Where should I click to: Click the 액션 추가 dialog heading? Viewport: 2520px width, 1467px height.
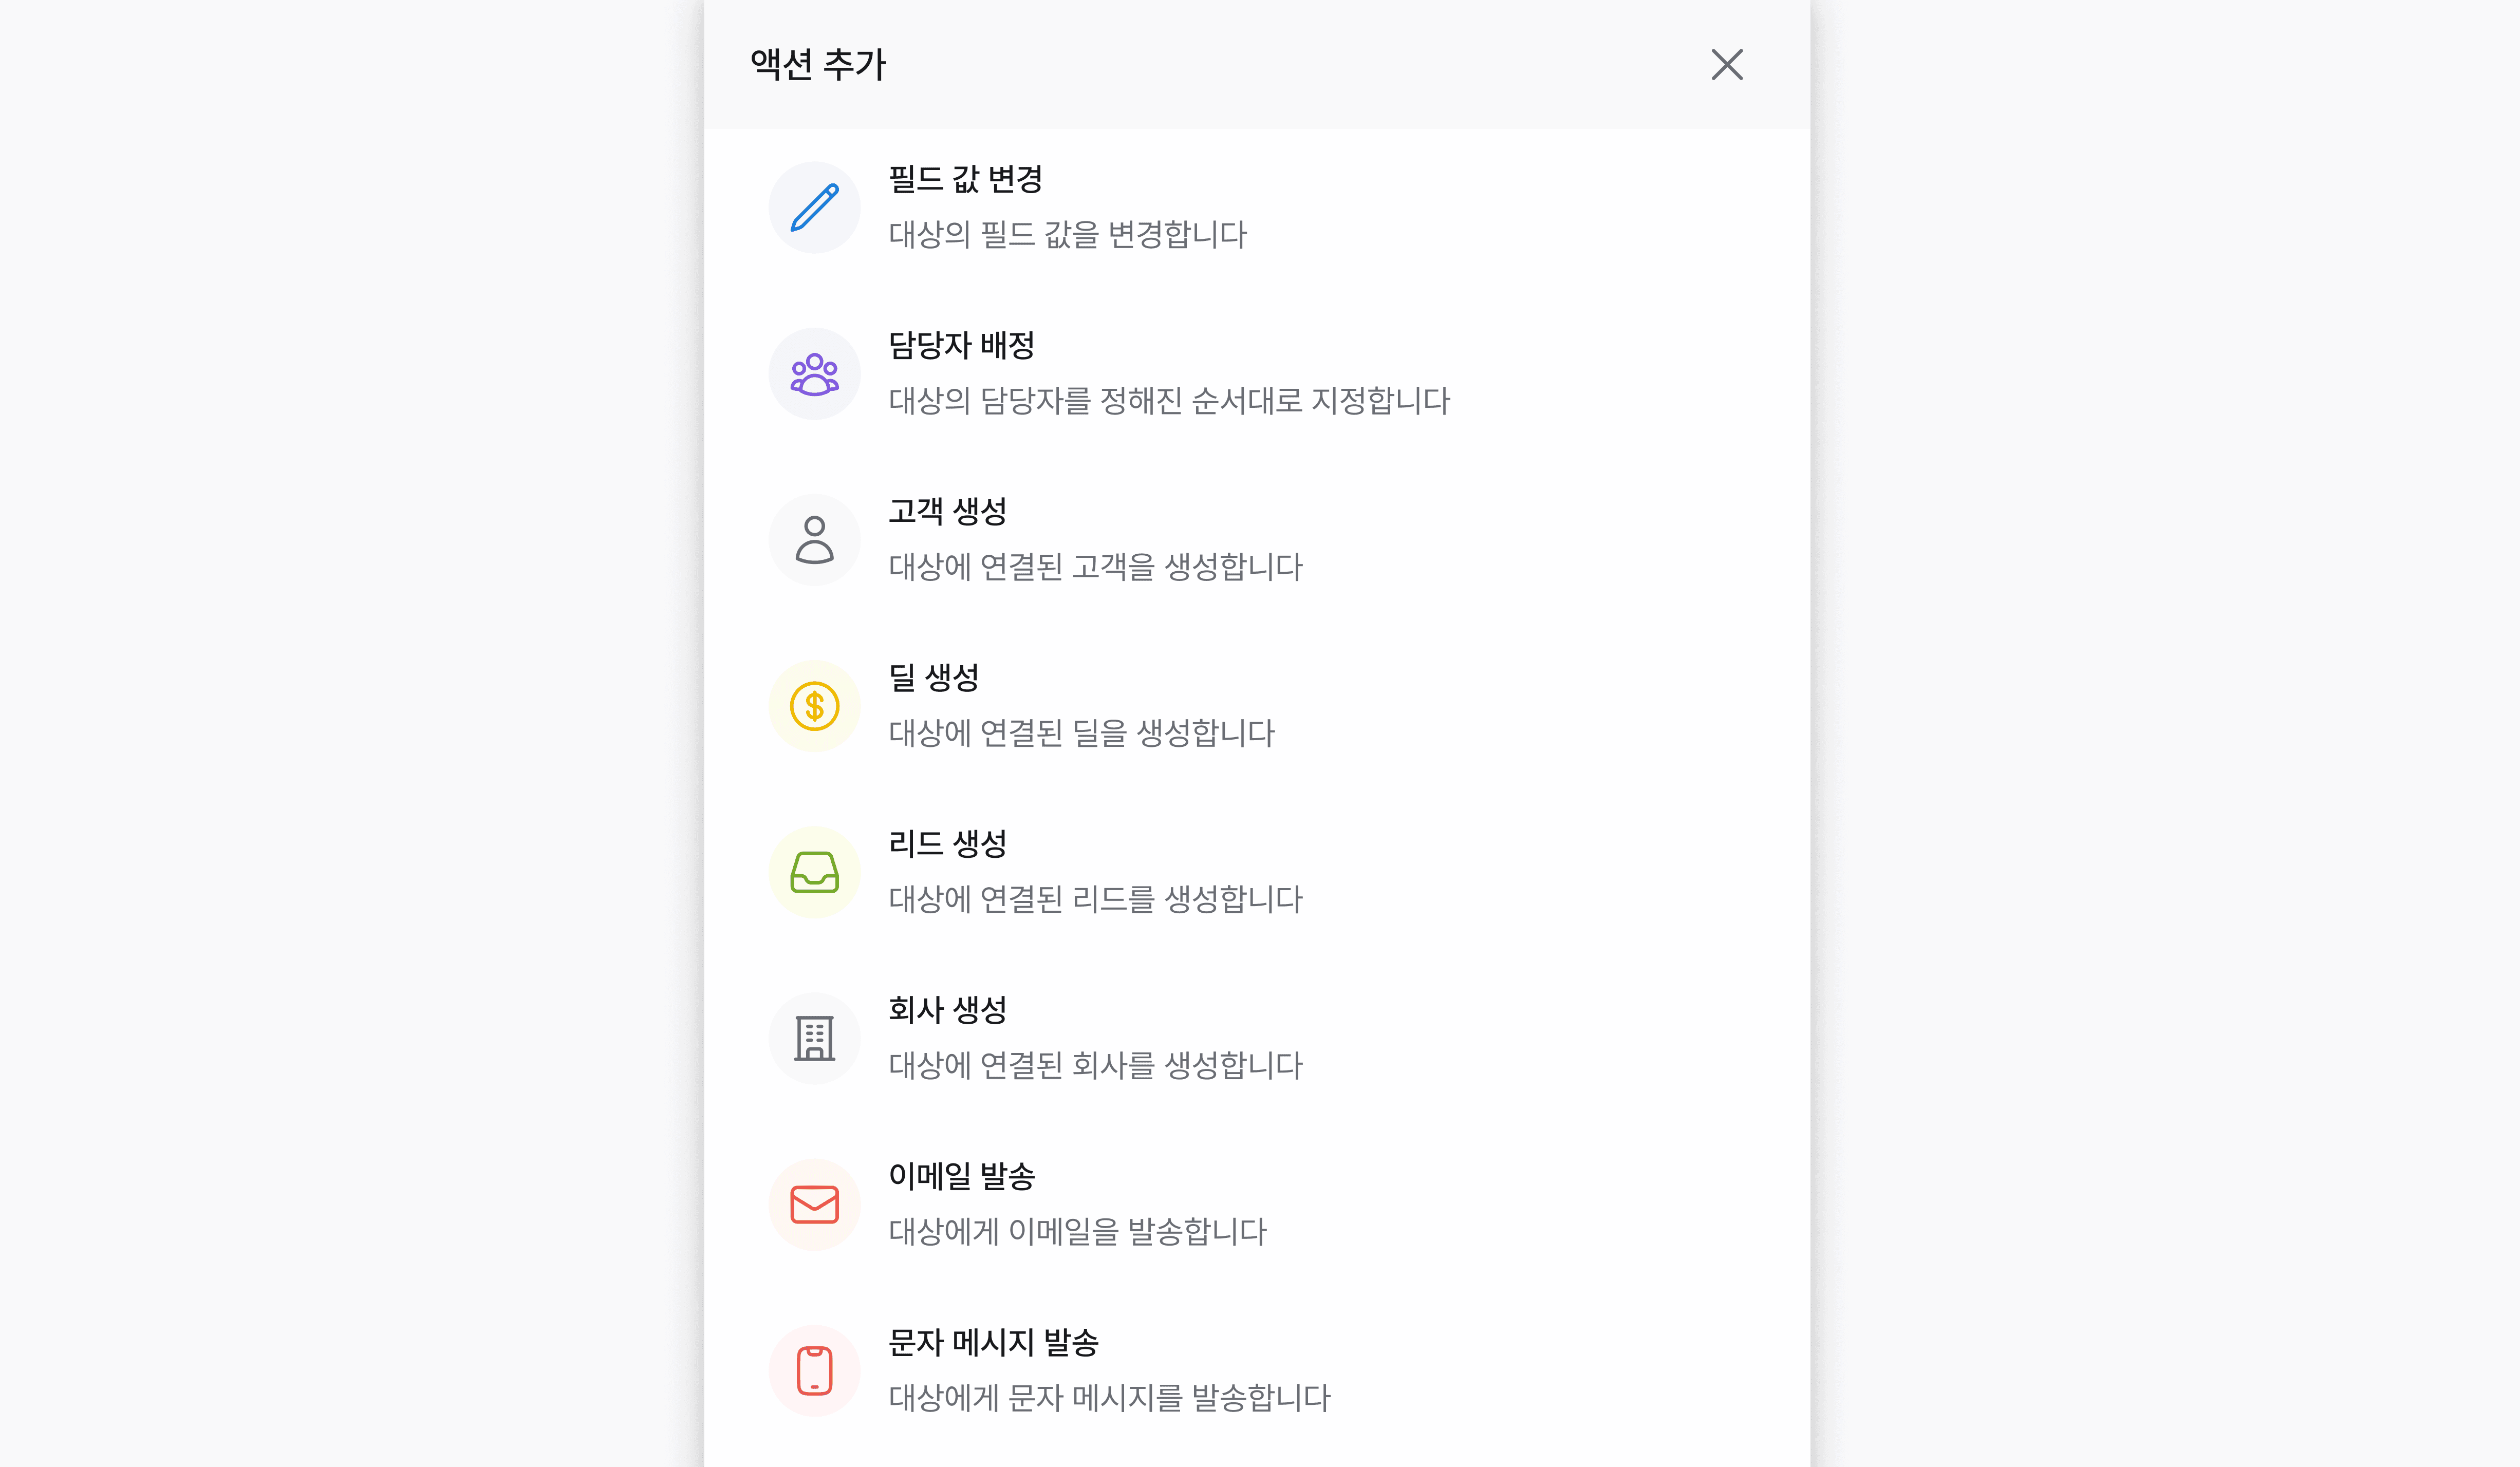(818, 65)
